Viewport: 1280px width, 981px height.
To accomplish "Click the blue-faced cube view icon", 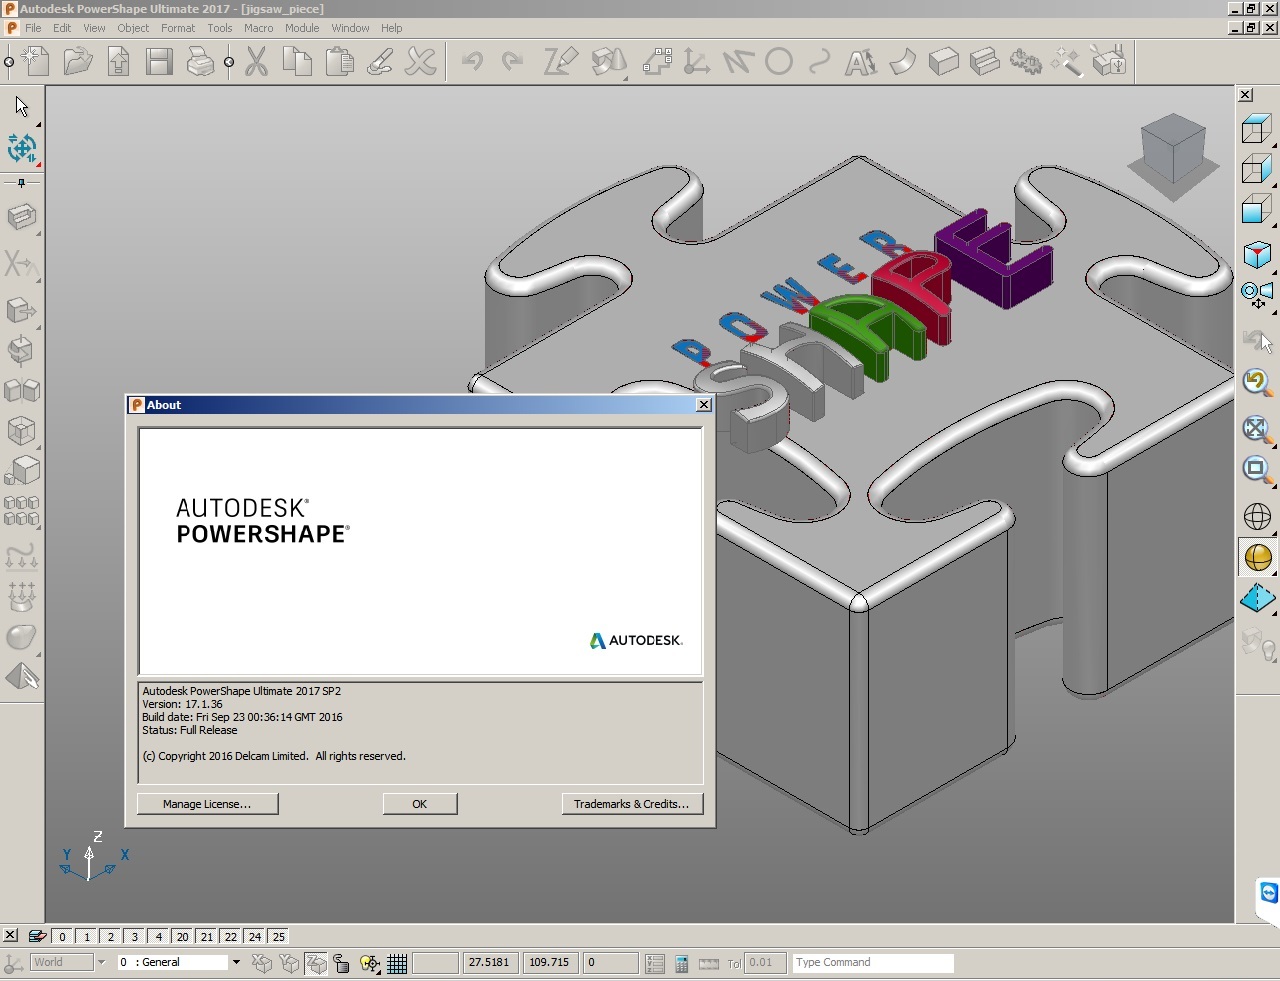I will pos(1256,211).
